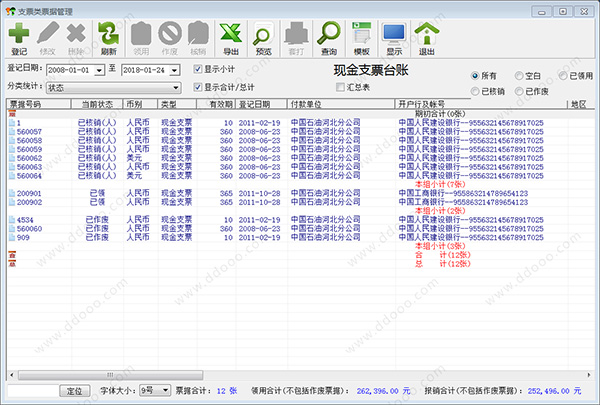Select ticket number 560060 cell
600x405 pixels.
click(x=29, y=229)
